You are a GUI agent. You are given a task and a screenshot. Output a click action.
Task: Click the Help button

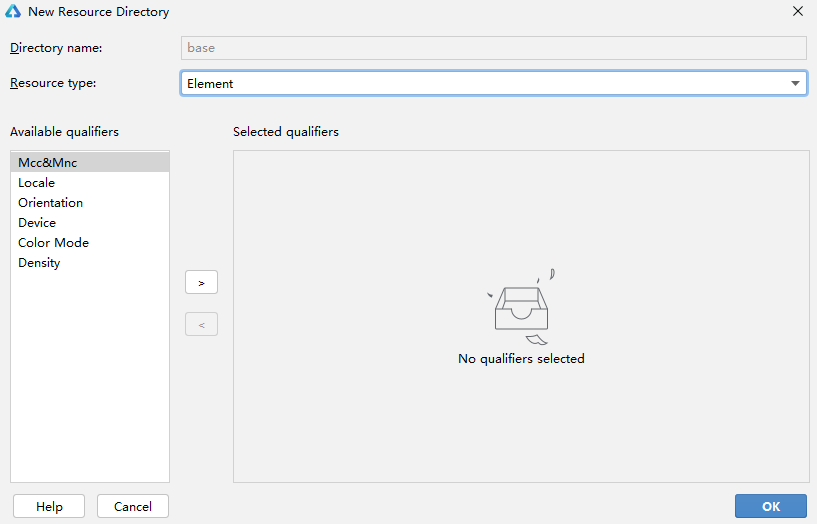[49, 506]
